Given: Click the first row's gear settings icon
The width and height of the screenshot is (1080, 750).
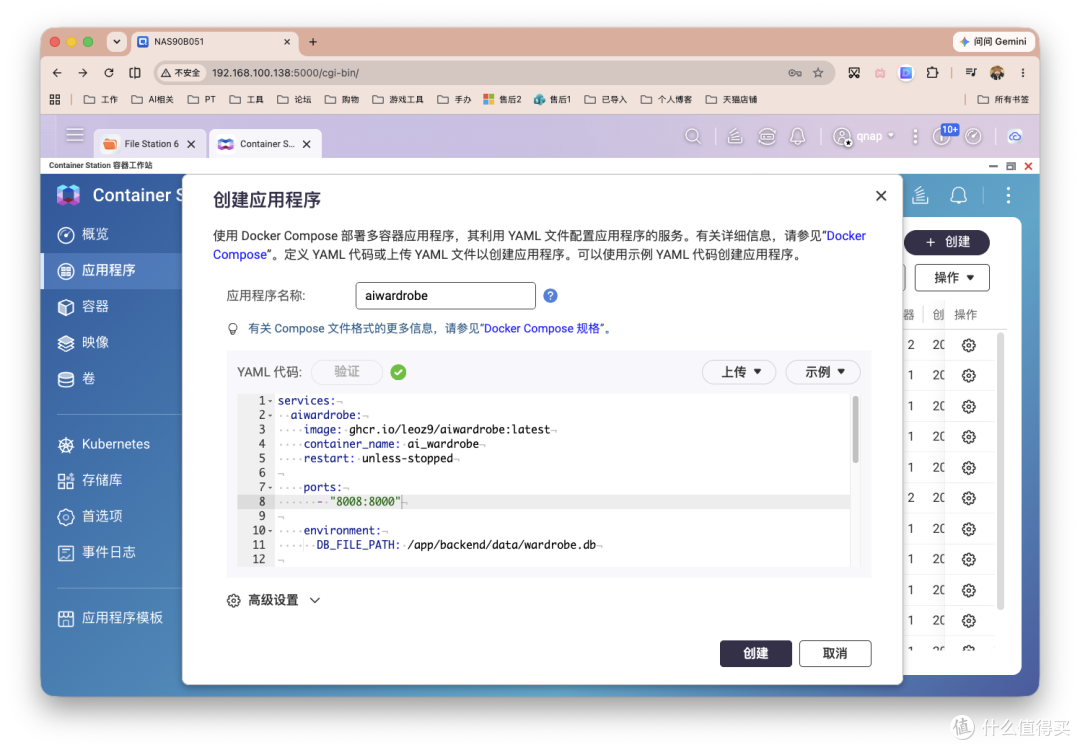Looking at the screenshot, I should (969, 345).
